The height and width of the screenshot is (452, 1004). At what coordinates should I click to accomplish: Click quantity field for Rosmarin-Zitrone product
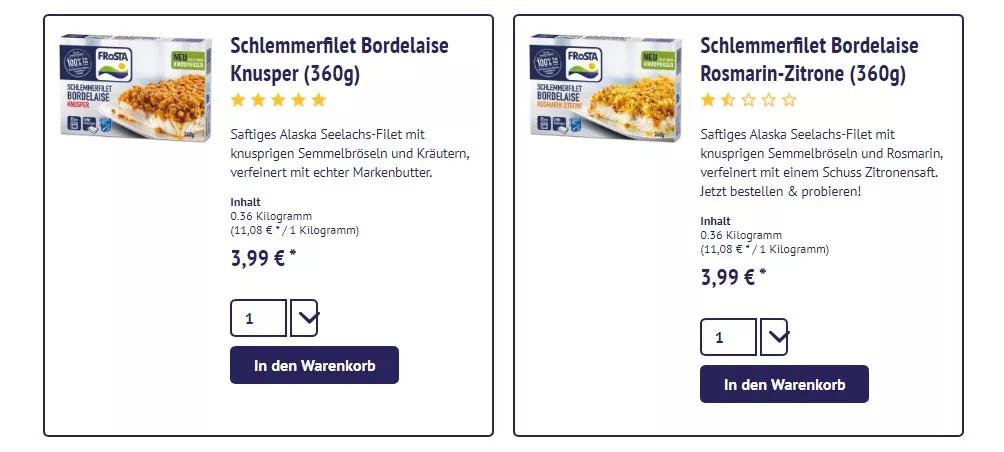(x=728, y=337)
